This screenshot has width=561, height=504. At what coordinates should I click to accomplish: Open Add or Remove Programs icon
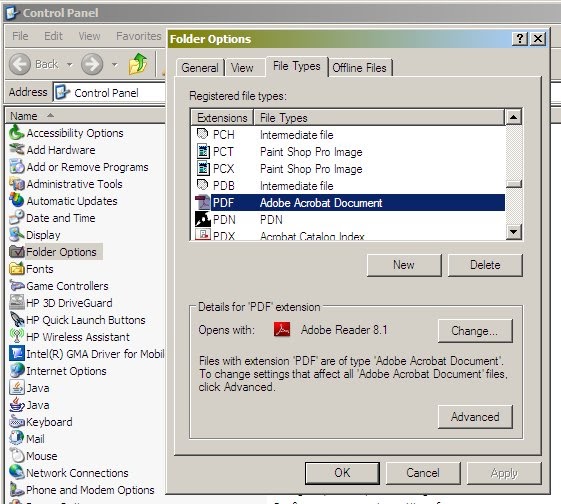(16, 167)
